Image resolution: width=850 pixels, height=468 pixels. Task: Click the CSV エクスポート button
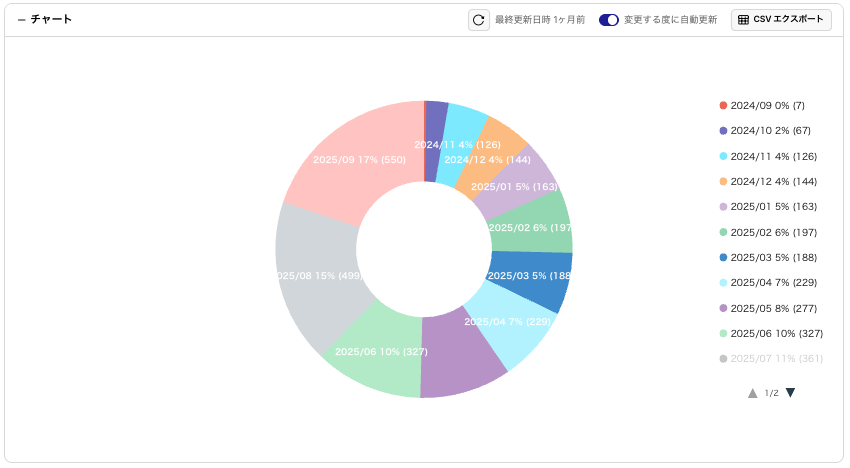coord(781,20)
